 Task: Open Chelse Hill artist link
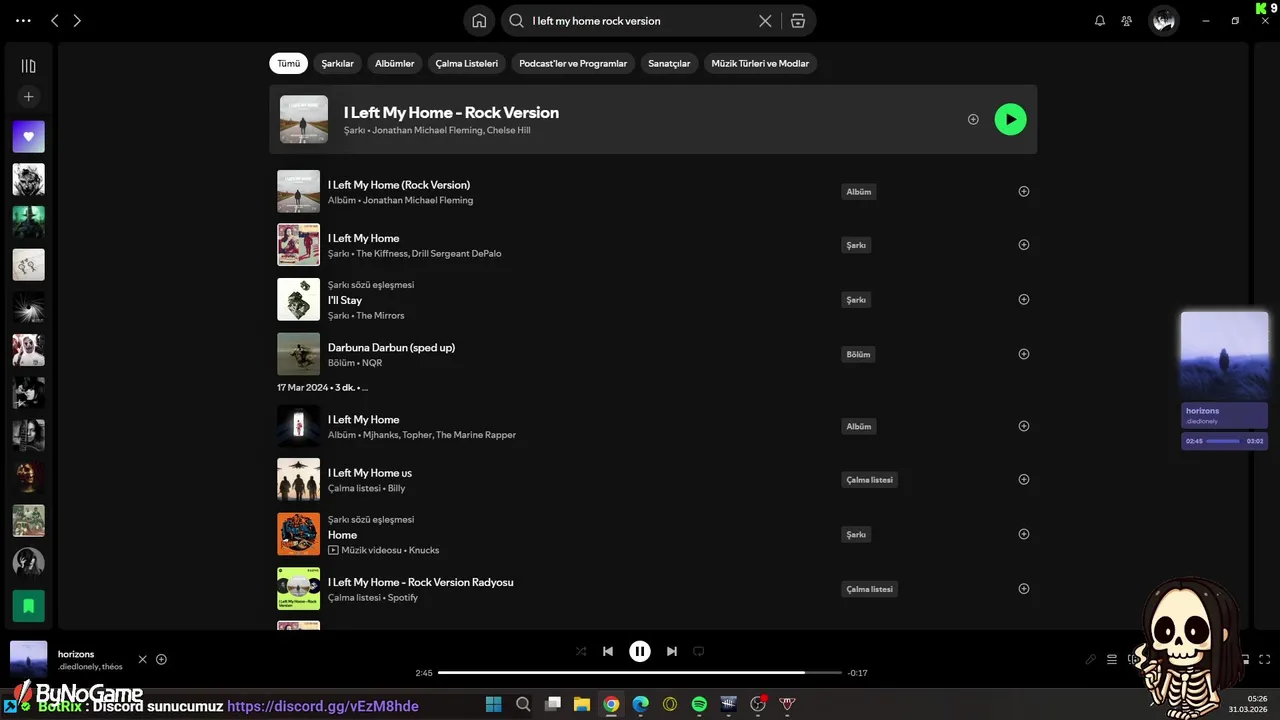pos(508,130)
